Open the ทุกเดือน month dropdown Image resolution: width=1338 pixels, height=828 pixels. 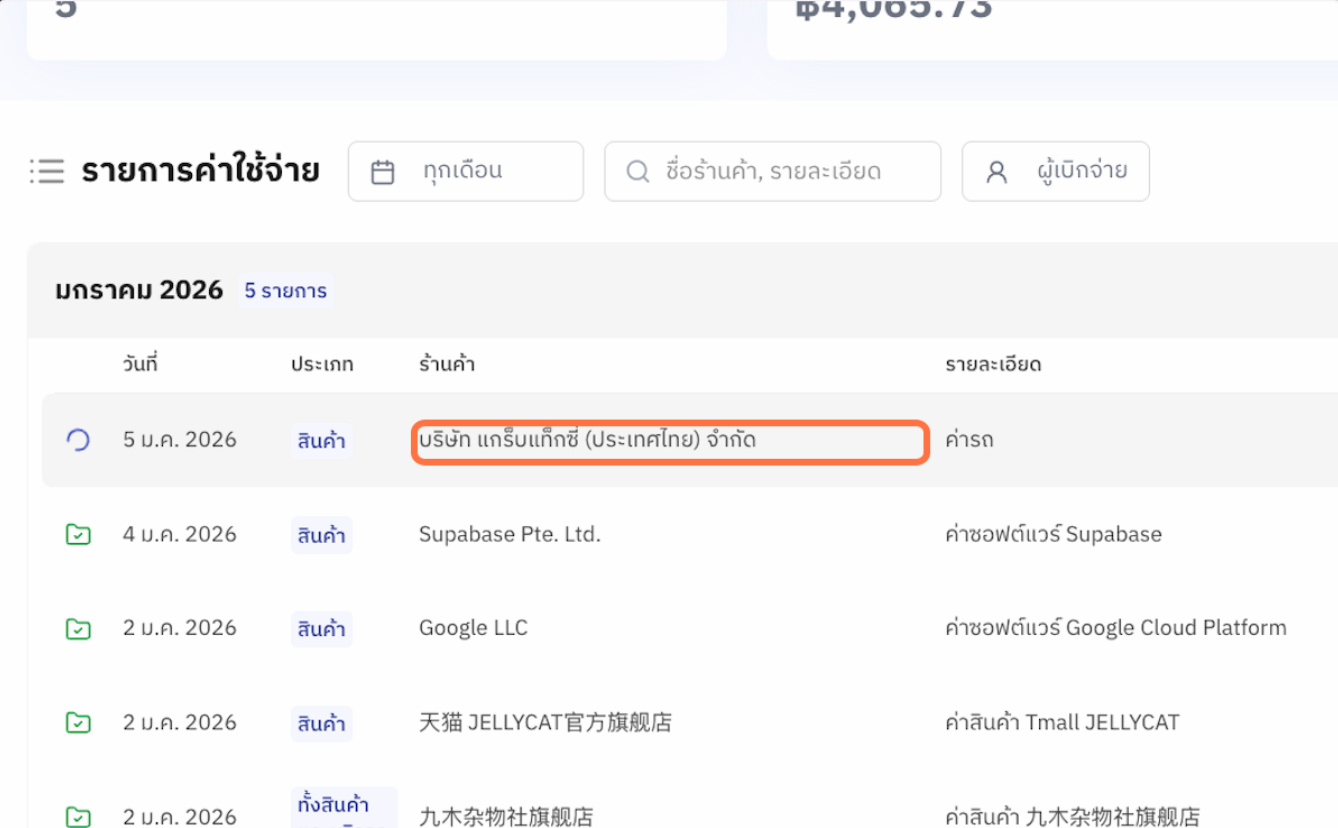[x=466, y=171]
